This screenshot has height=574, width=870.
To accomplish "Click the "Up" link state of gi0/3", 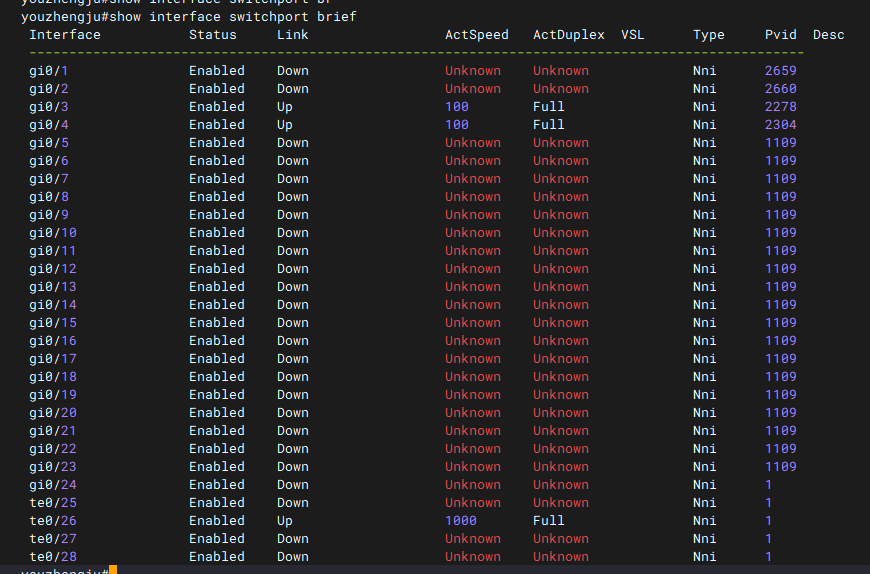I will coord(285,107).
